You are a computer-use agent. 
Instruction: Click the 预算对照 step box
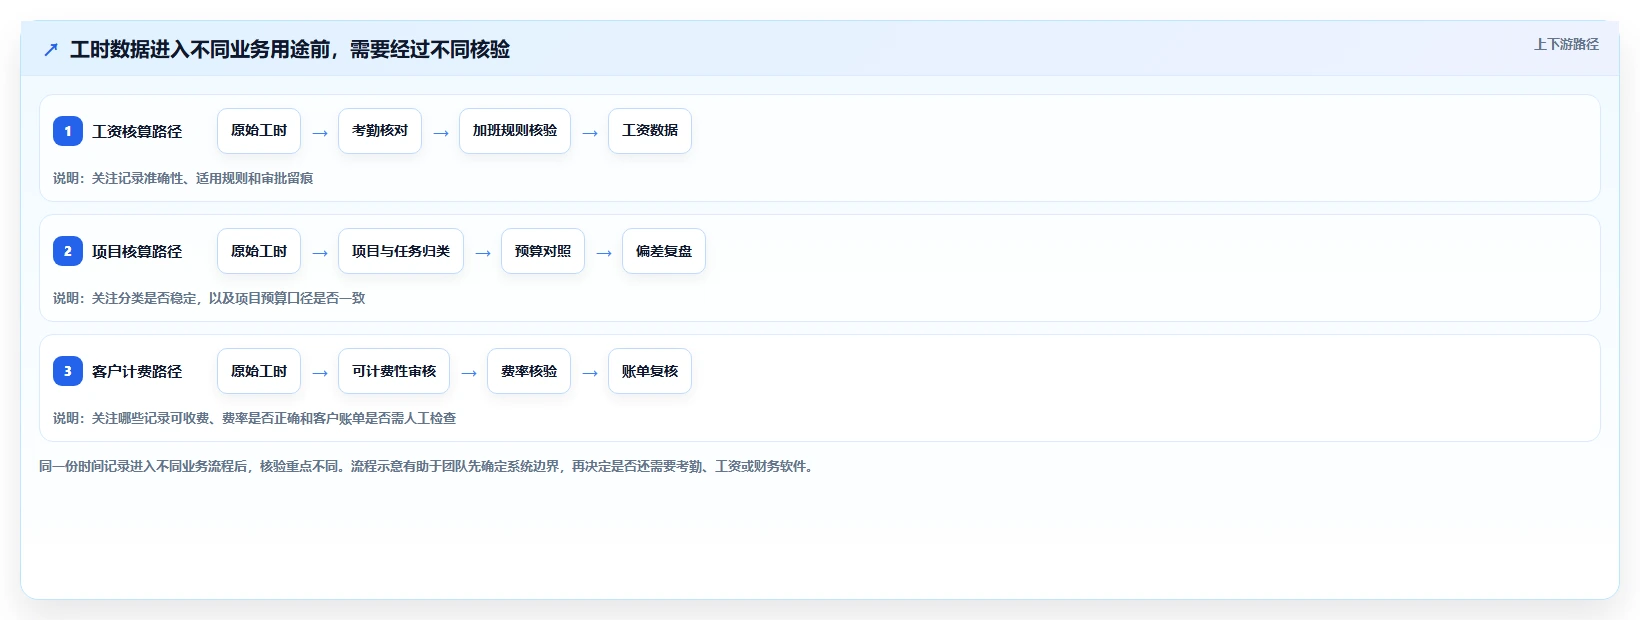(x=543, y=251)
